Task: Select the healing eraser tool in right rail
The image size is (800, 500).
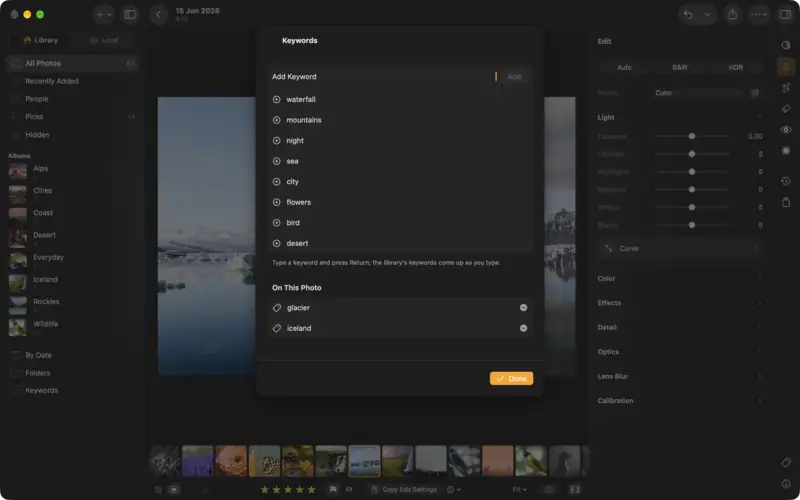Action: [786, 109]
